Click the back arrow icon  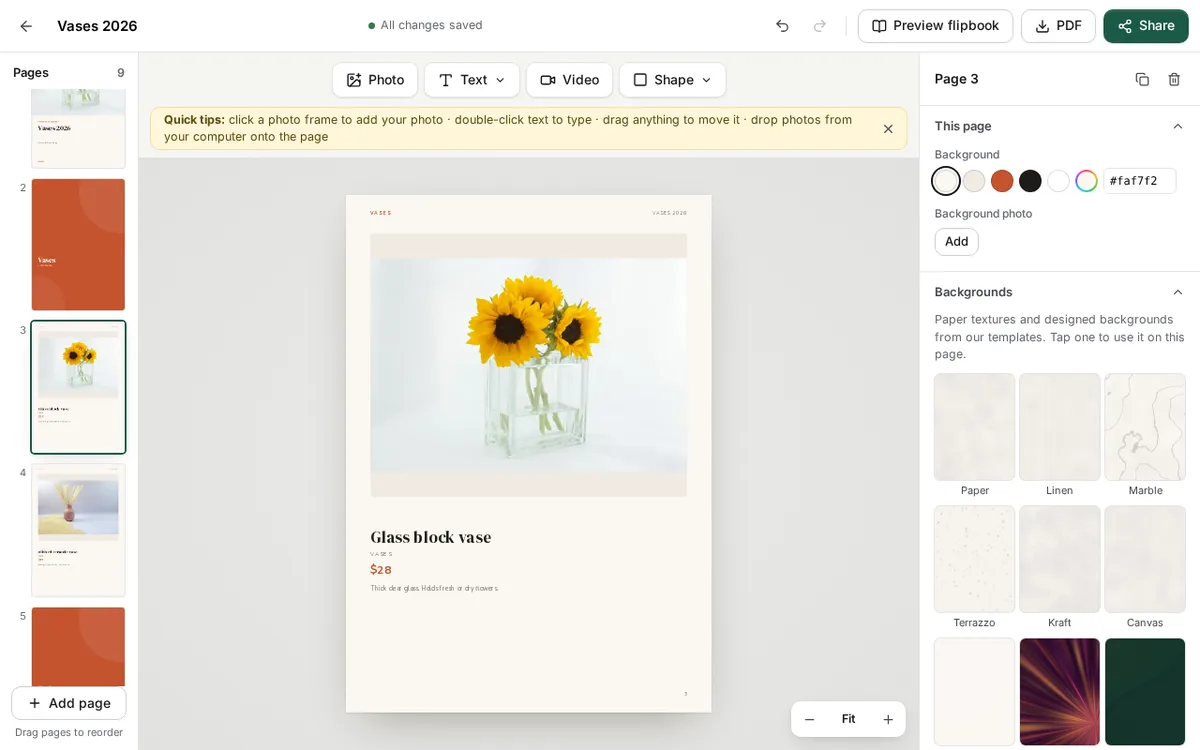click(26, 26)
